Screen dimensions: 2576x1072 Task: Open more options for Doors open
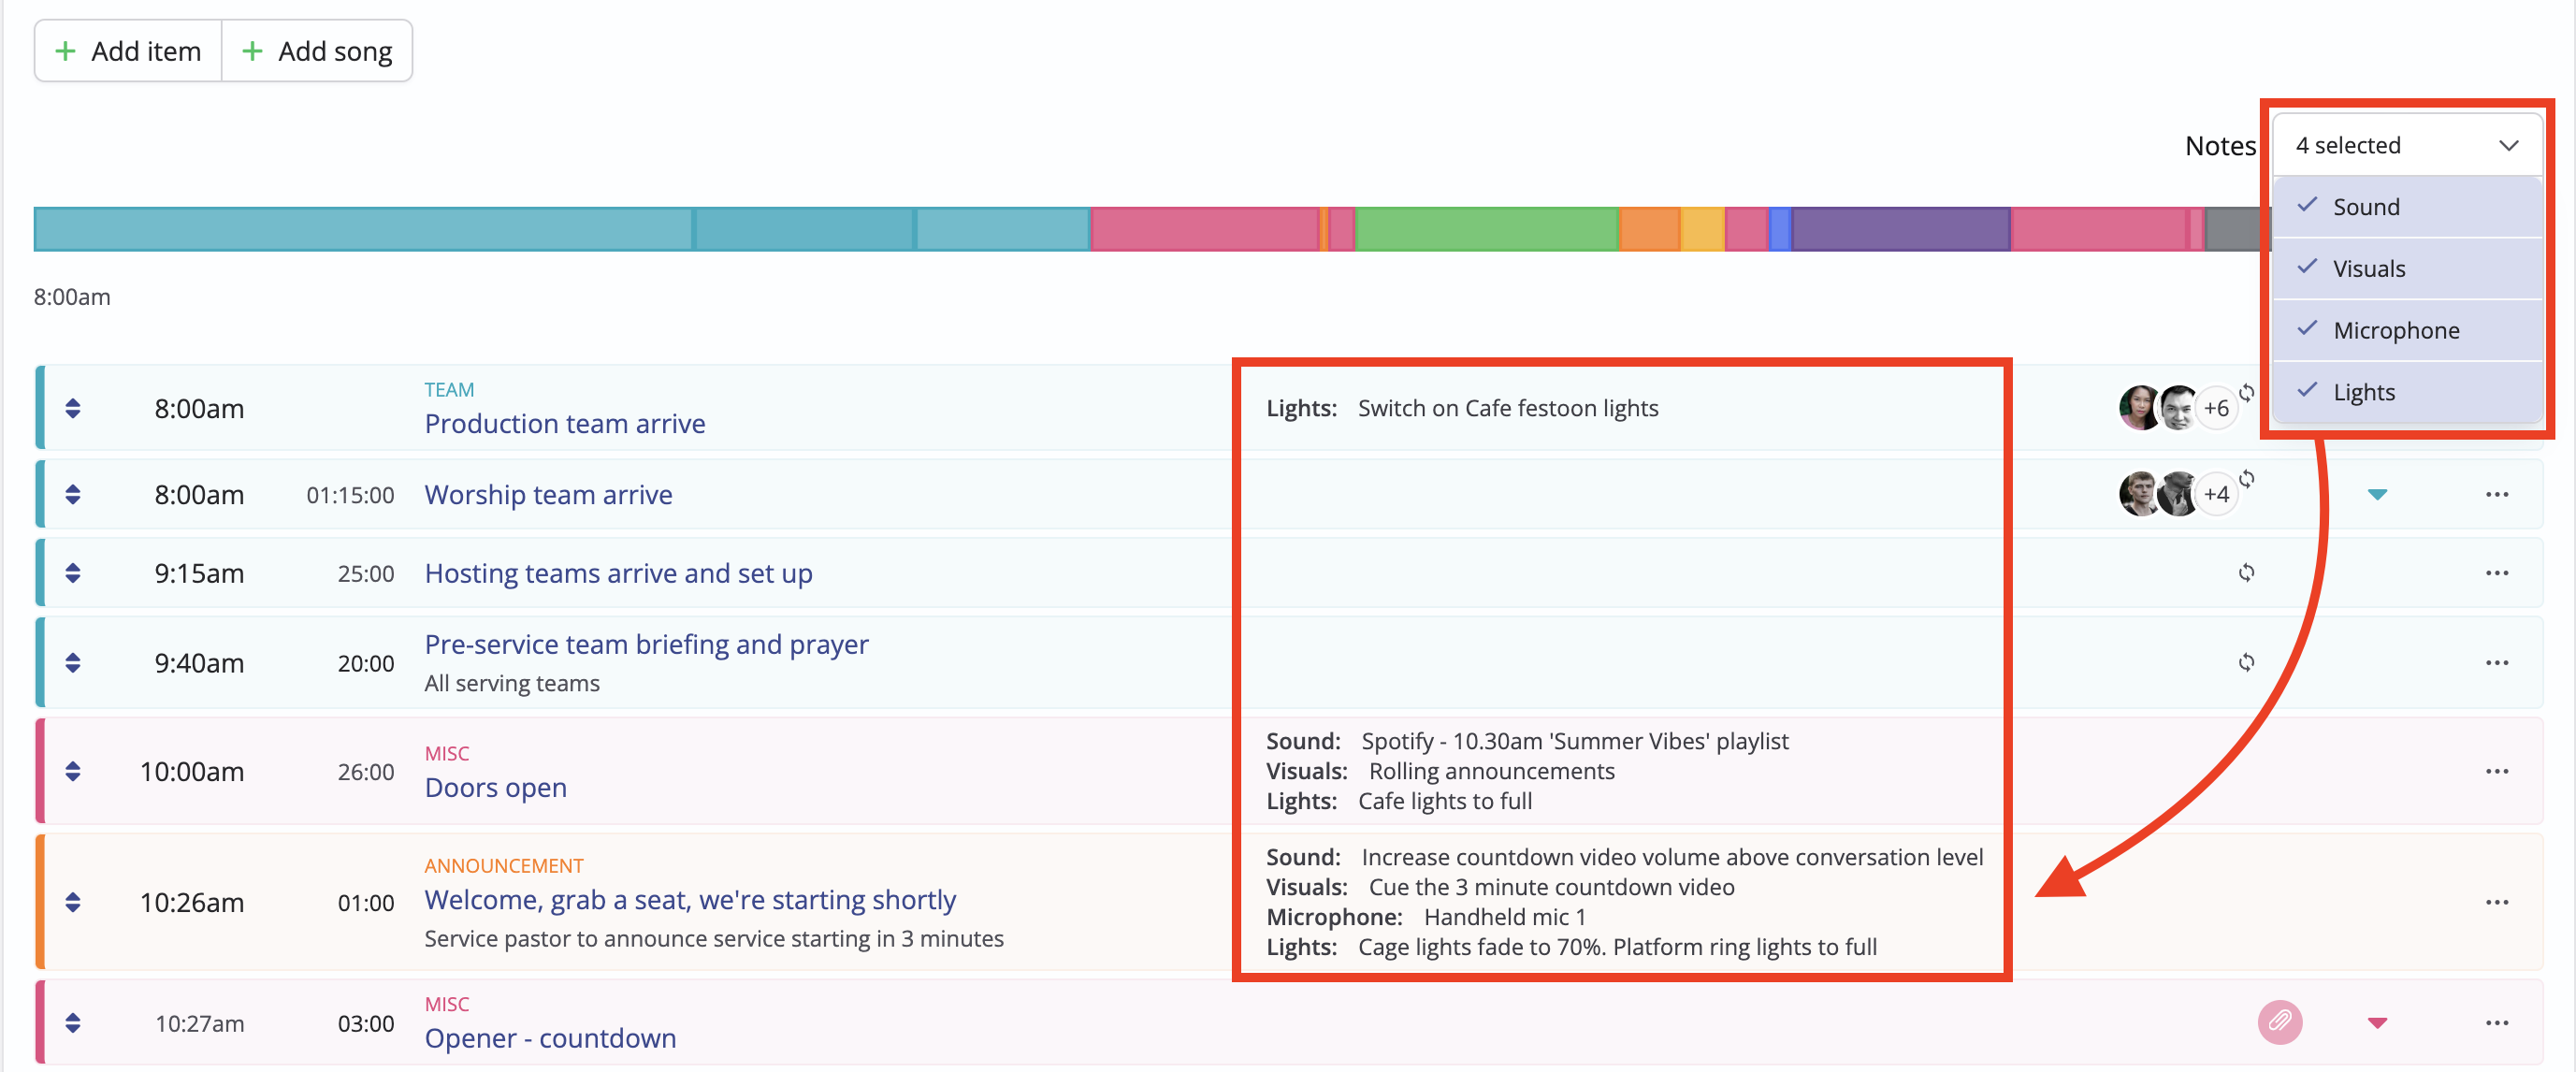[2497, 771]
